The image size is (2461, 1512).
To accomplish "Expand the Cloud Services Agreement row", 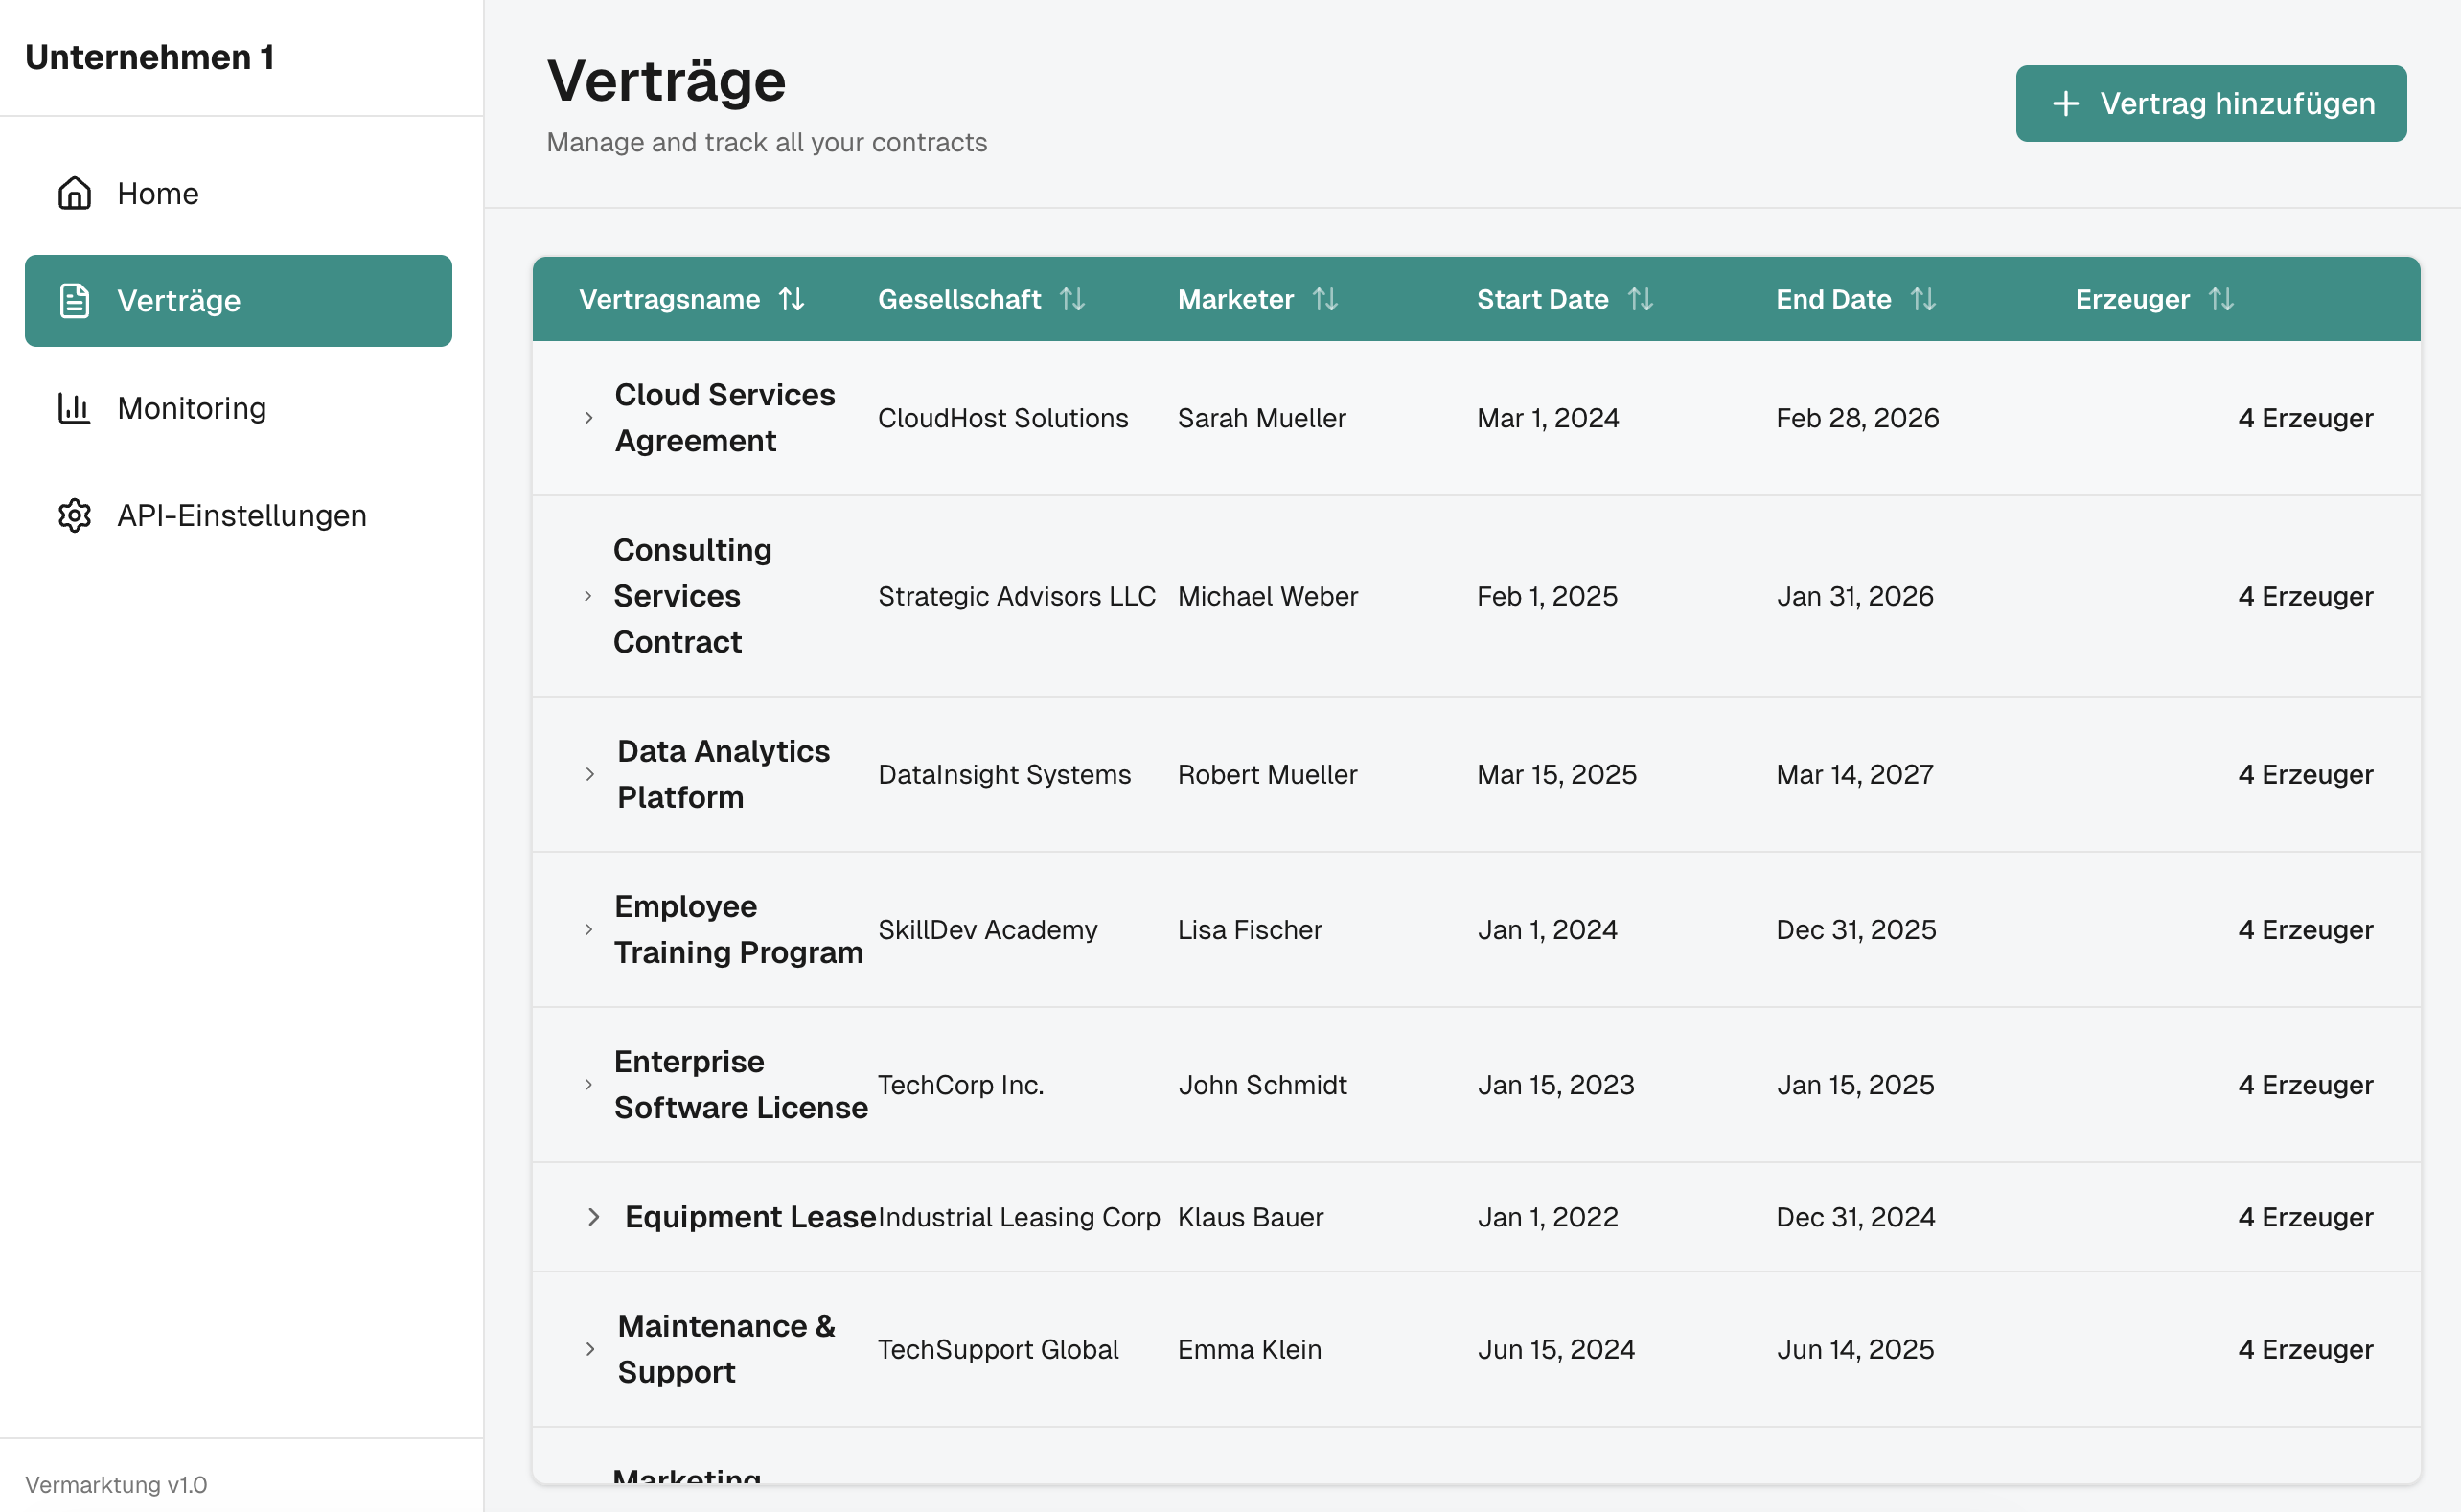I will [588, 418].
